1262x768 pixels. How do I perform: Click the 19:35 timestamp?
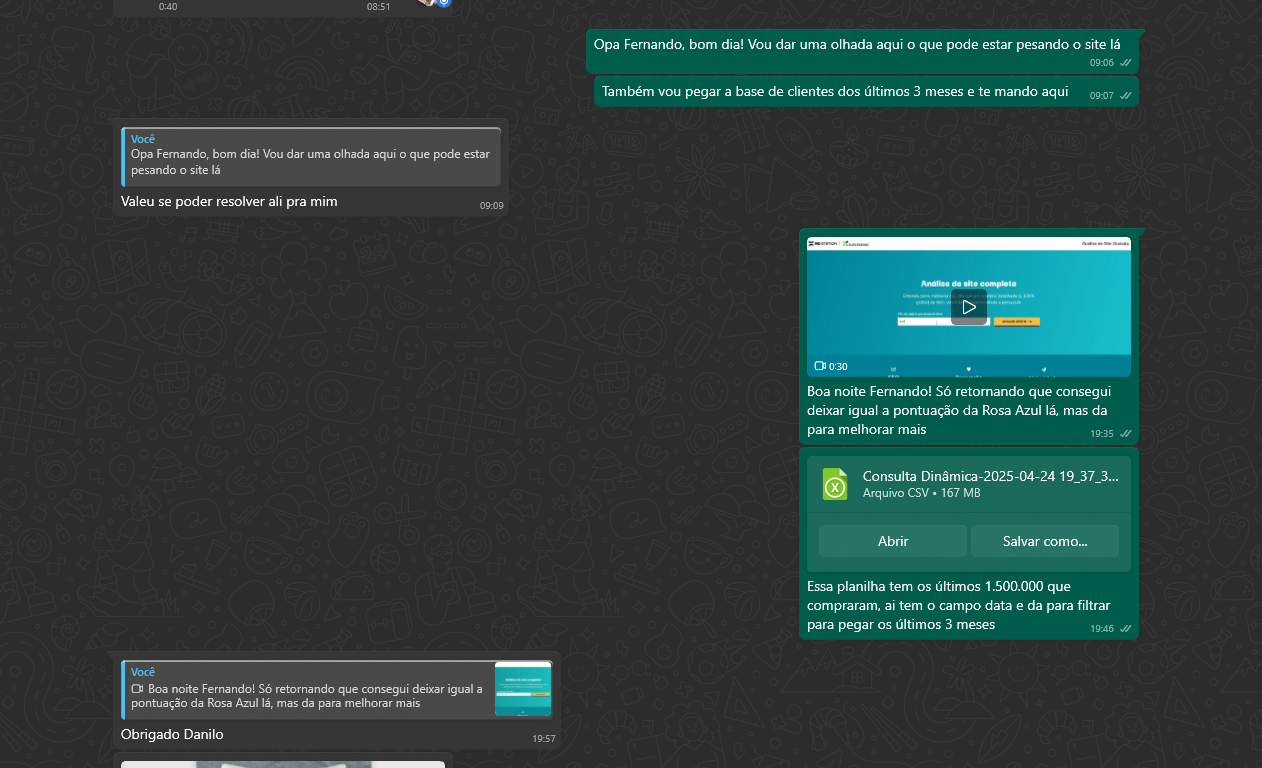pyautogui.click(x=1101, y=434)
